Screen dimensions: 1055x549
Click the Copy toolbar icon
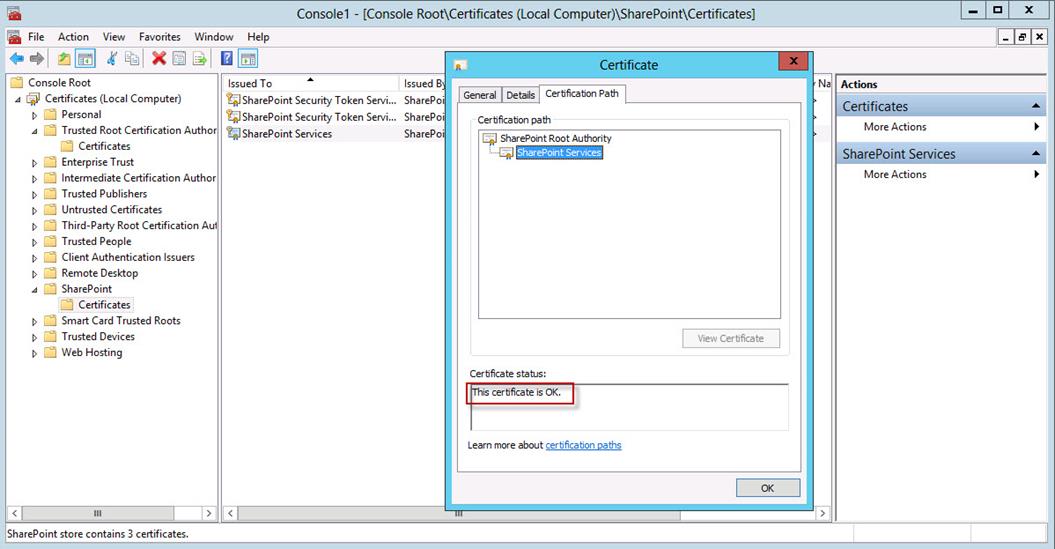[x=132, y=59]
